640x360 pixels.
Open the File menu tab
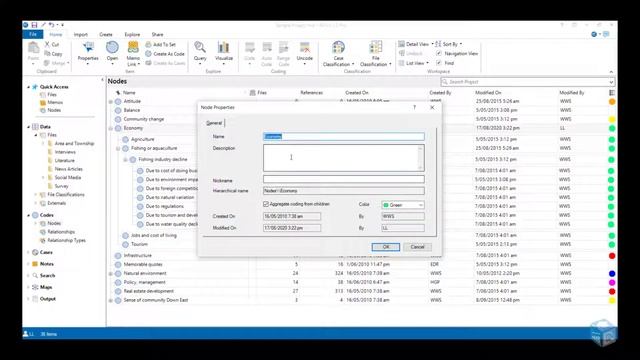pyautogui.click(x=33, y=34)
